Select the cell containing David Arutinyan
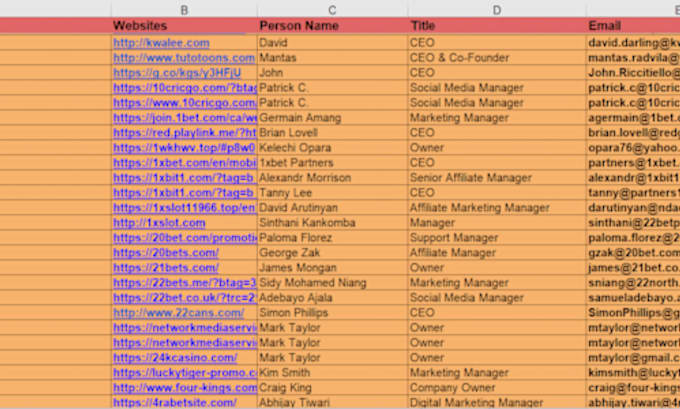Image resolution: width=680 pixels, height=409 pixels. click(332, 207)
